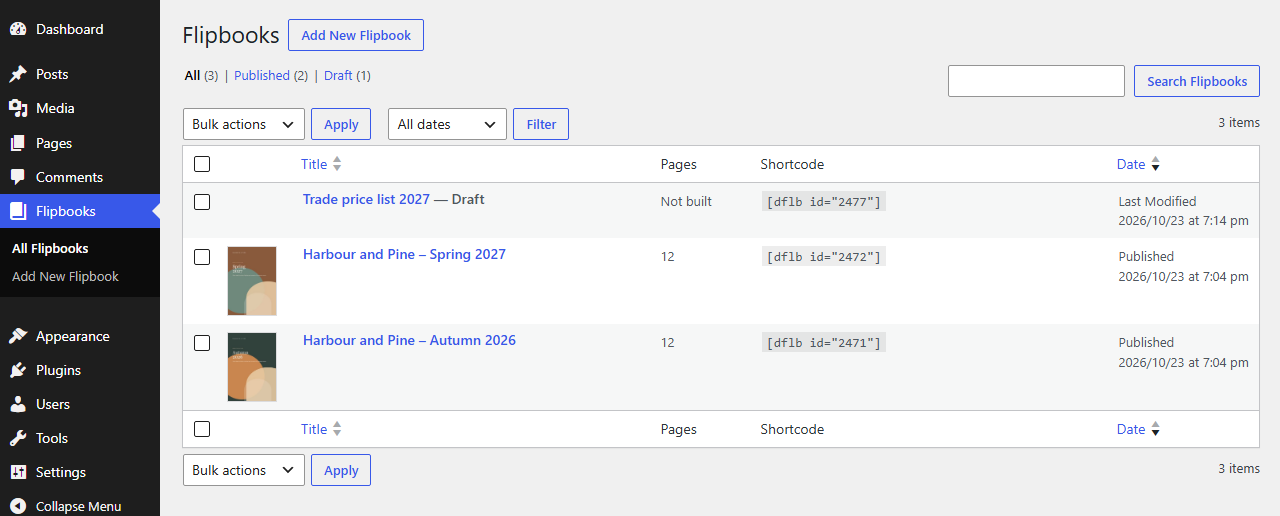
Task: Open Tools in the admin menu
Action: (x=80, y=438)
